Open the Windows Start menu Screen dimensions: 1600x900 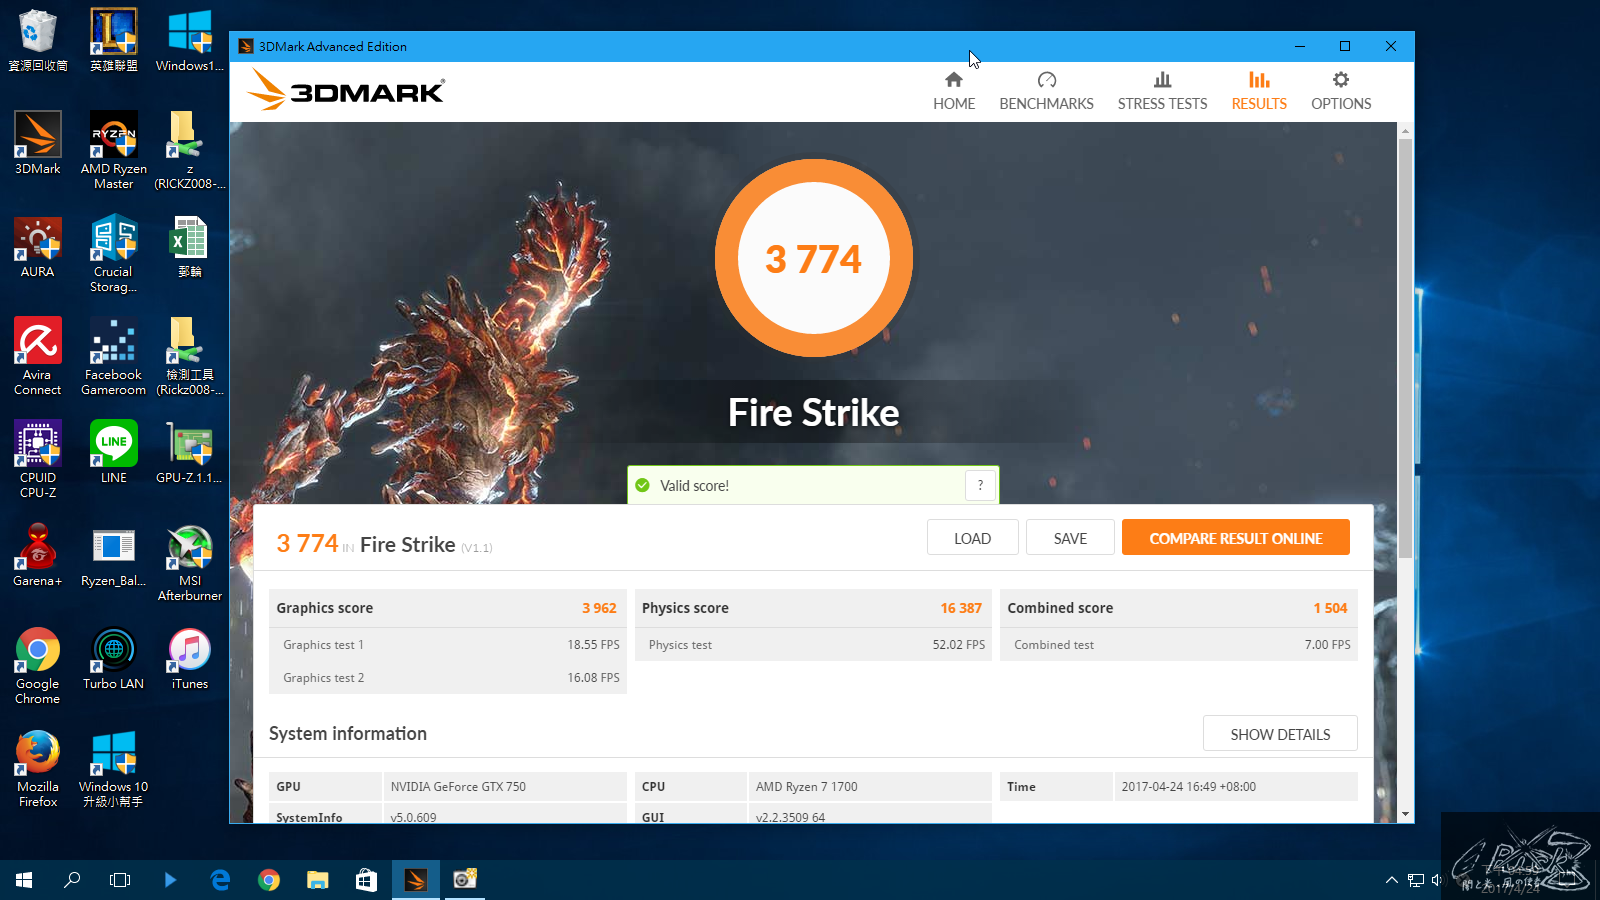click(x=24, y=880)
